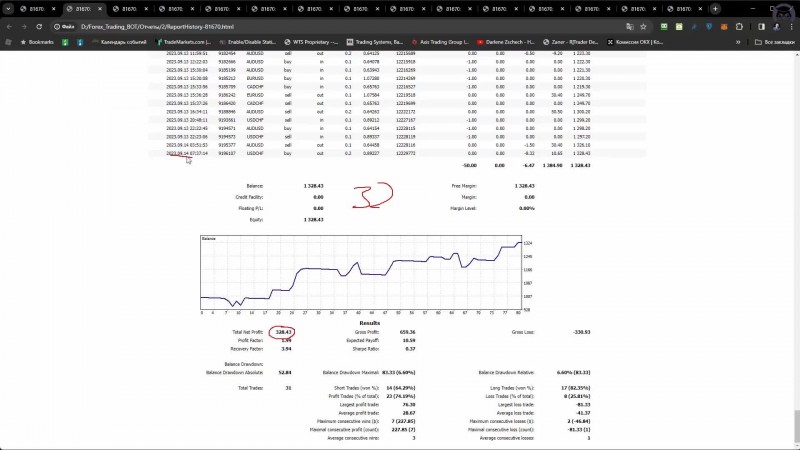Viewport: 800px width, 450px height.
Task: Open the Zaner - RJTrader bookmark
Action: coord(570,42)
